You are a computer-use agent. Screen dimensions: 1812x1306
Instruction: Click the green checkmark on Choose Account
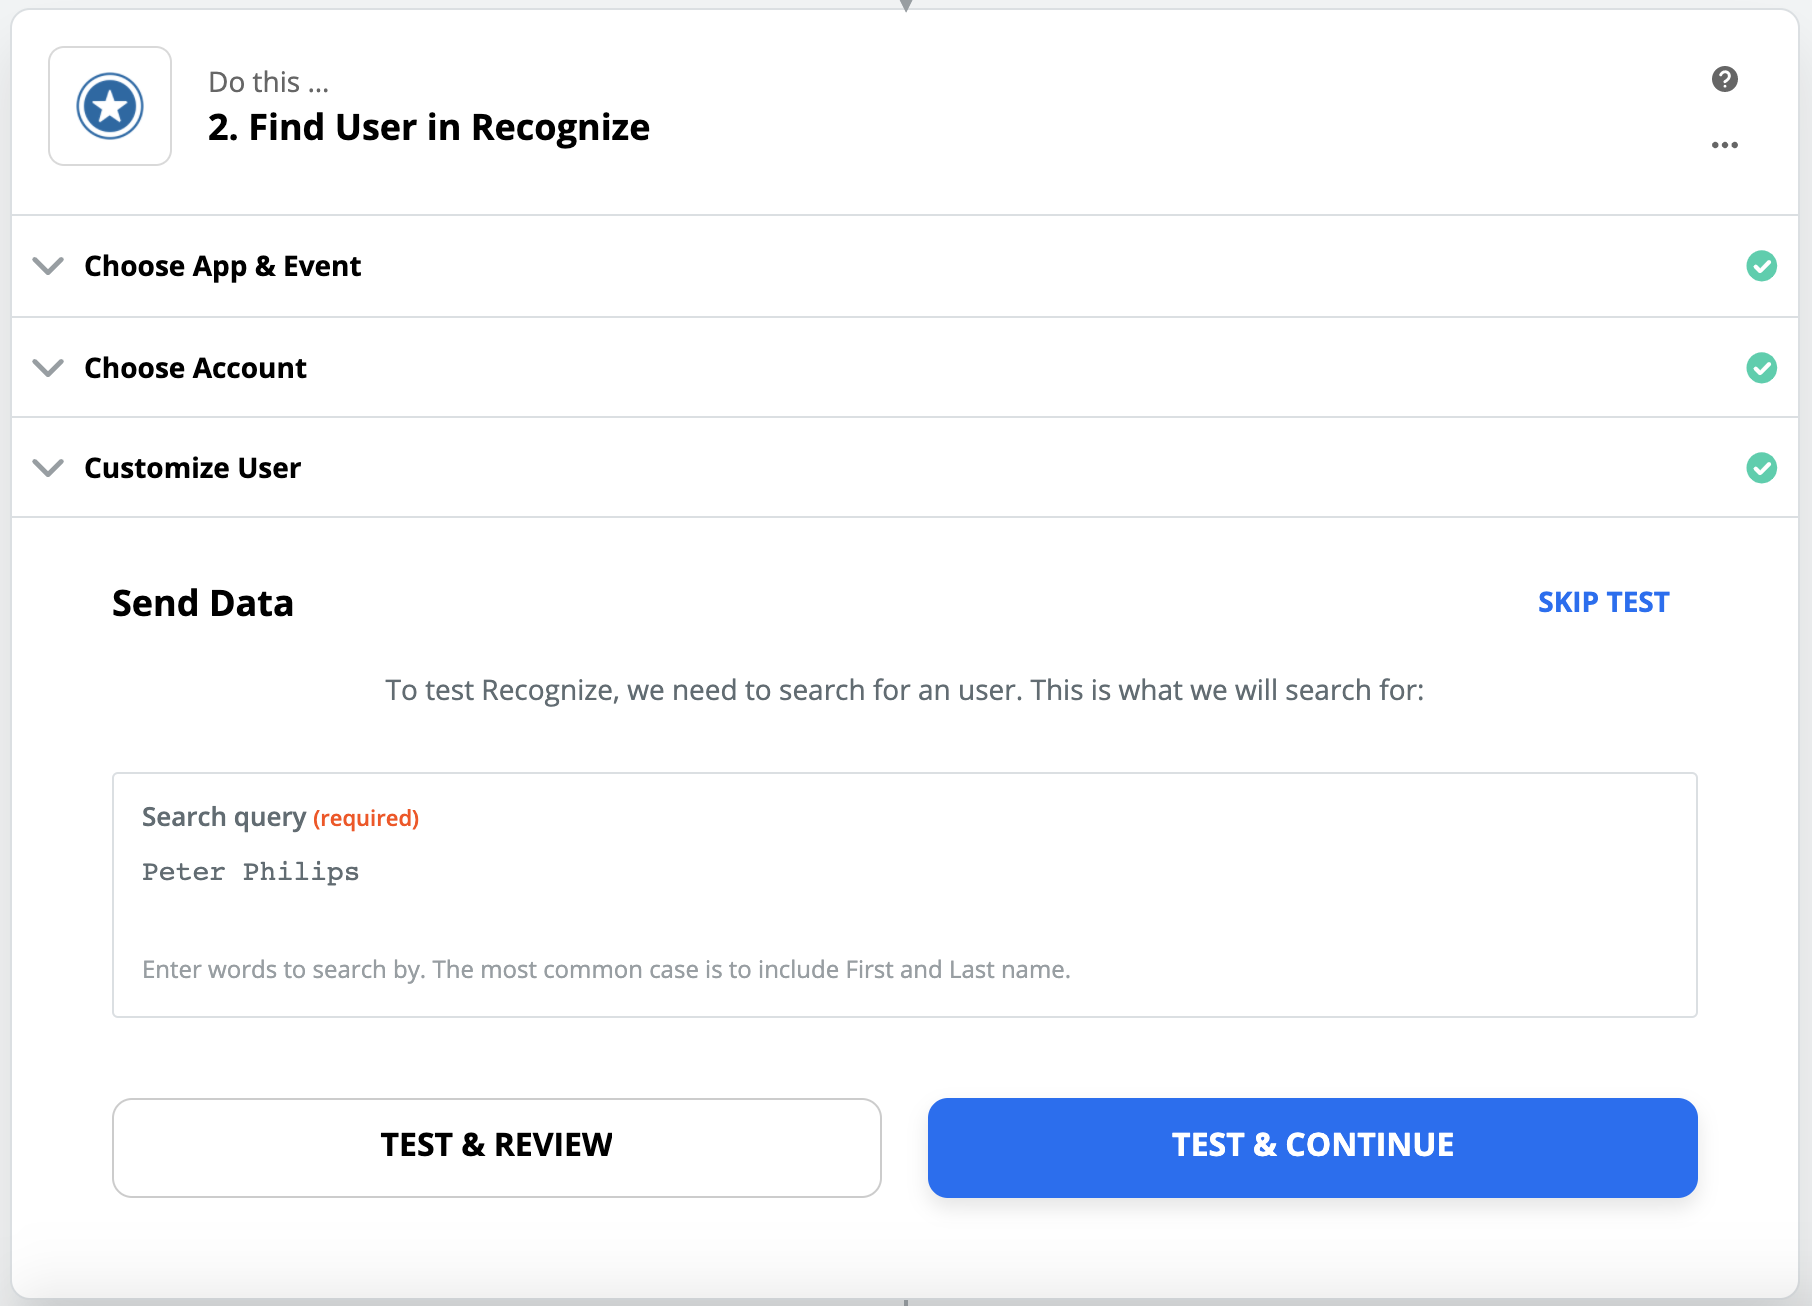point(1762,368)
